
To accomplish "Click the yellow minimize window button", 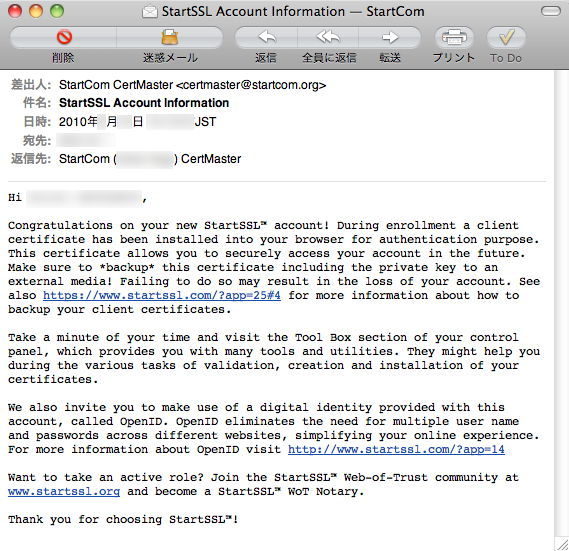I will (36, 11).
